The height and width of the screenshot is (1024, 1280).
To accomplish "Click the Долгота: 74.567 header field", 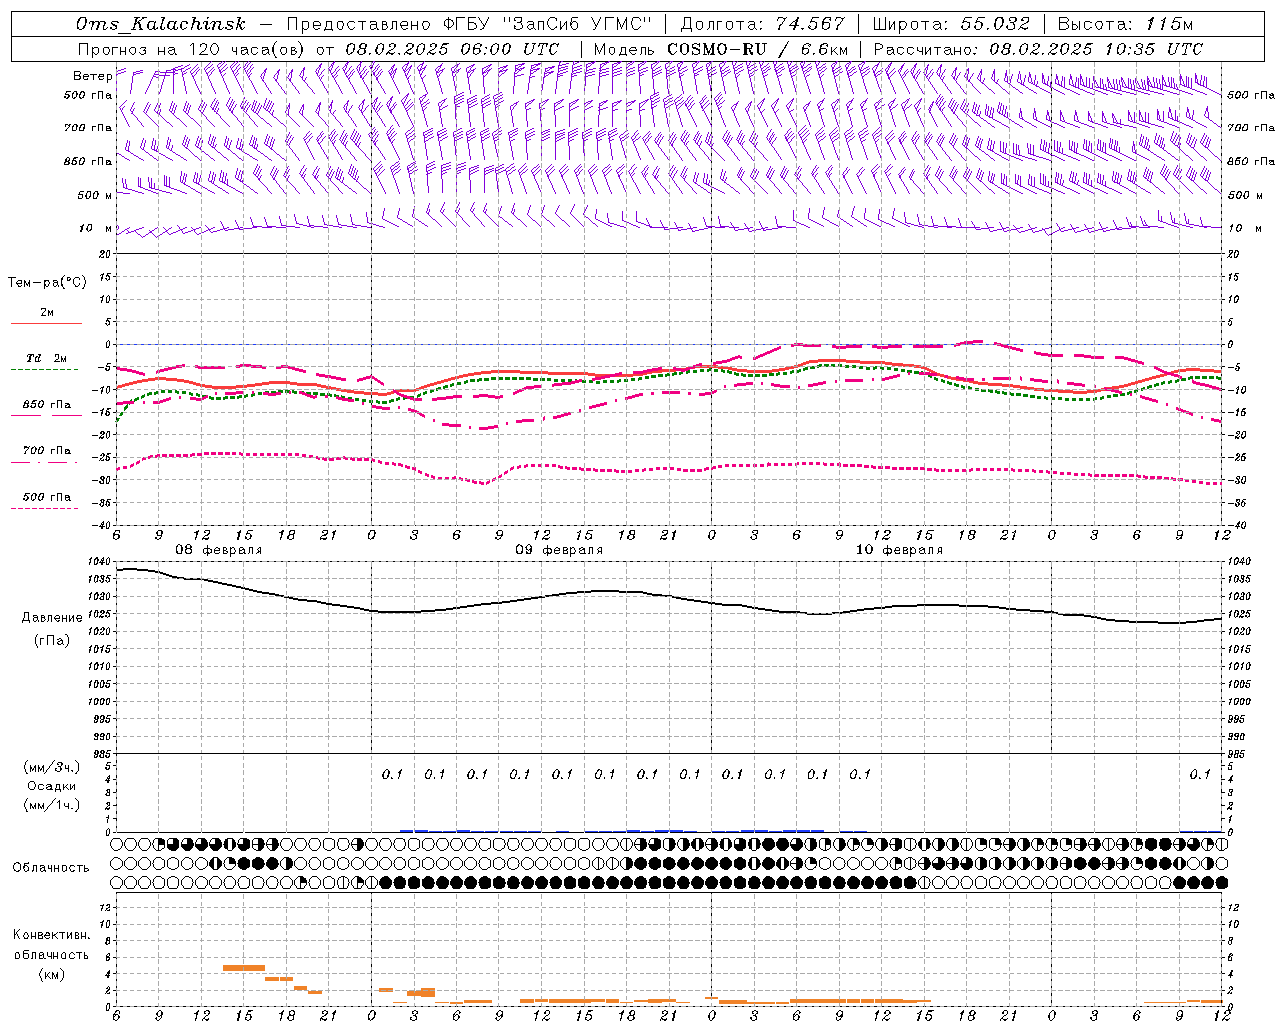I will (763, 24).
